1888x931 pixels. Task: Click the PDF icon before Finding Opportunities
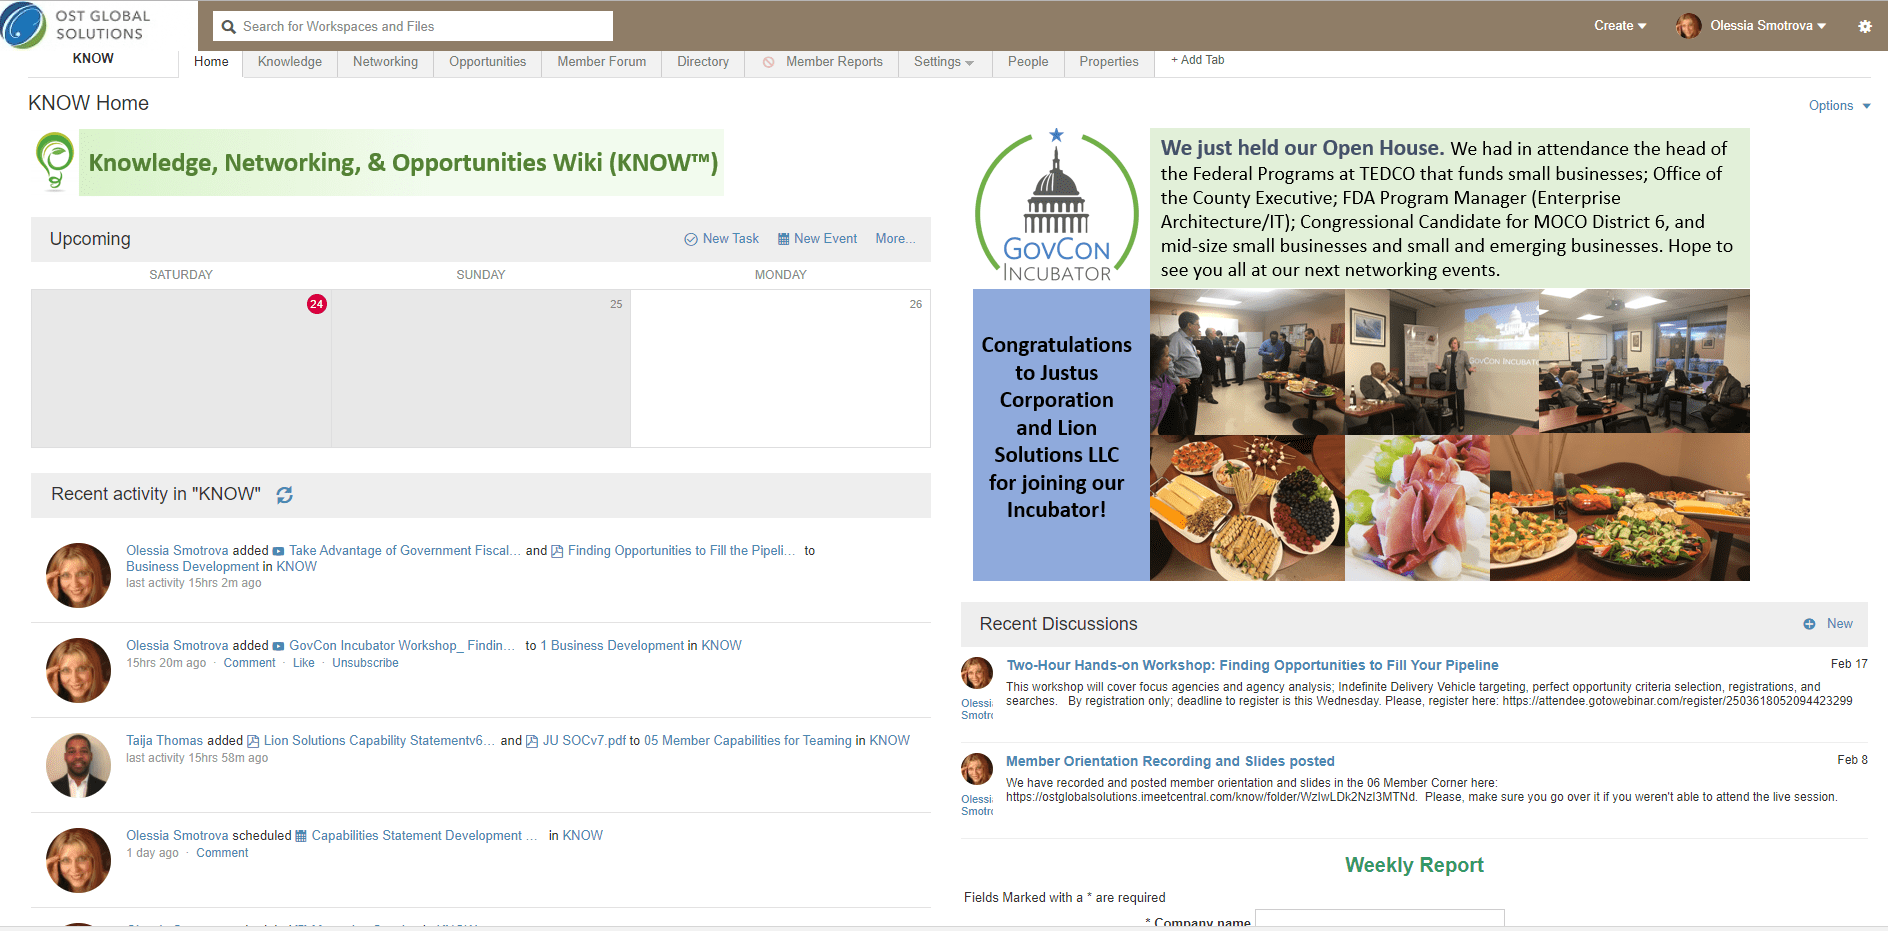pos(557,551)
